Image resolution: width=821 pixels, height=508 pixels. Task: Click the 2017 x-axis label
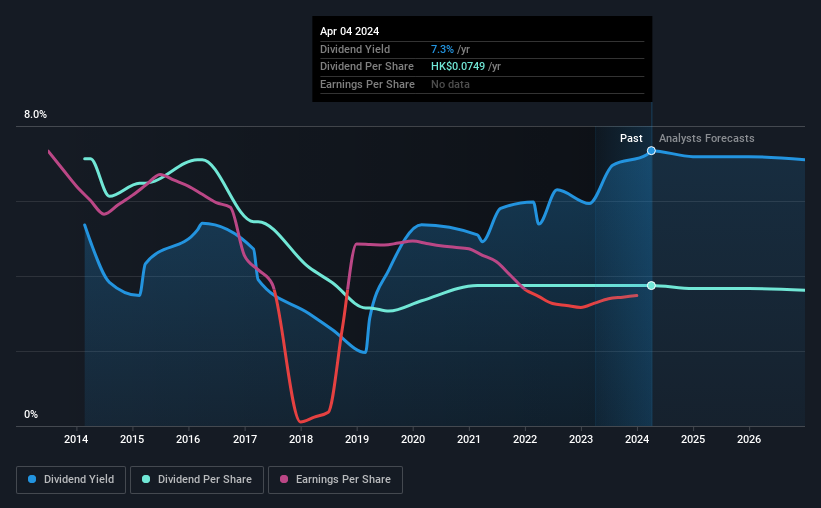(245, 439)
